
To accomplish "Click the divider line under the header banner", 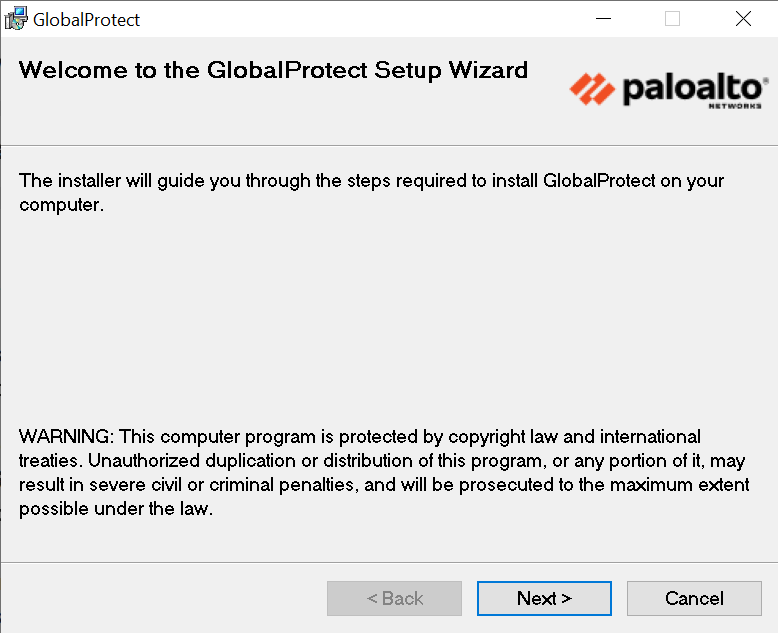I will point(389,146).
